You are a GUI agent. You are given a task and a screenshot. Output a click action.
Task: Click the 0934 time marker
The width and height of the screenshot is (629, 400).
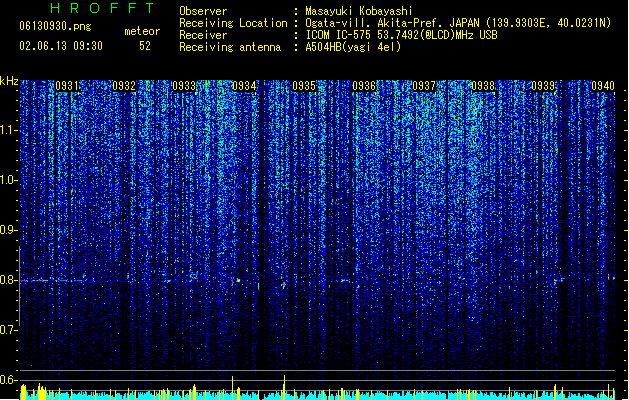click(244, 86)
